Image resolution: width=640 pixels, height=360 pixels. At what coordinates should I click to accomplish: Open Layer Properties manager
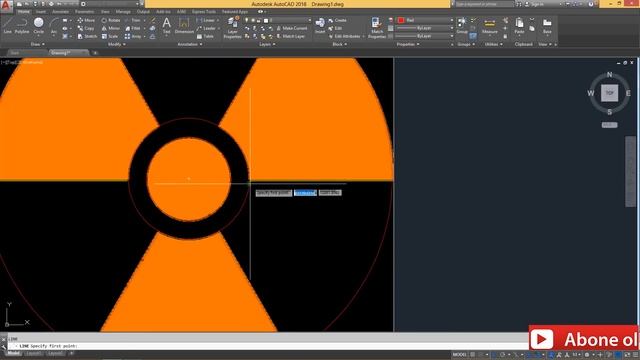pyautogui.click(x=233, y=28)
